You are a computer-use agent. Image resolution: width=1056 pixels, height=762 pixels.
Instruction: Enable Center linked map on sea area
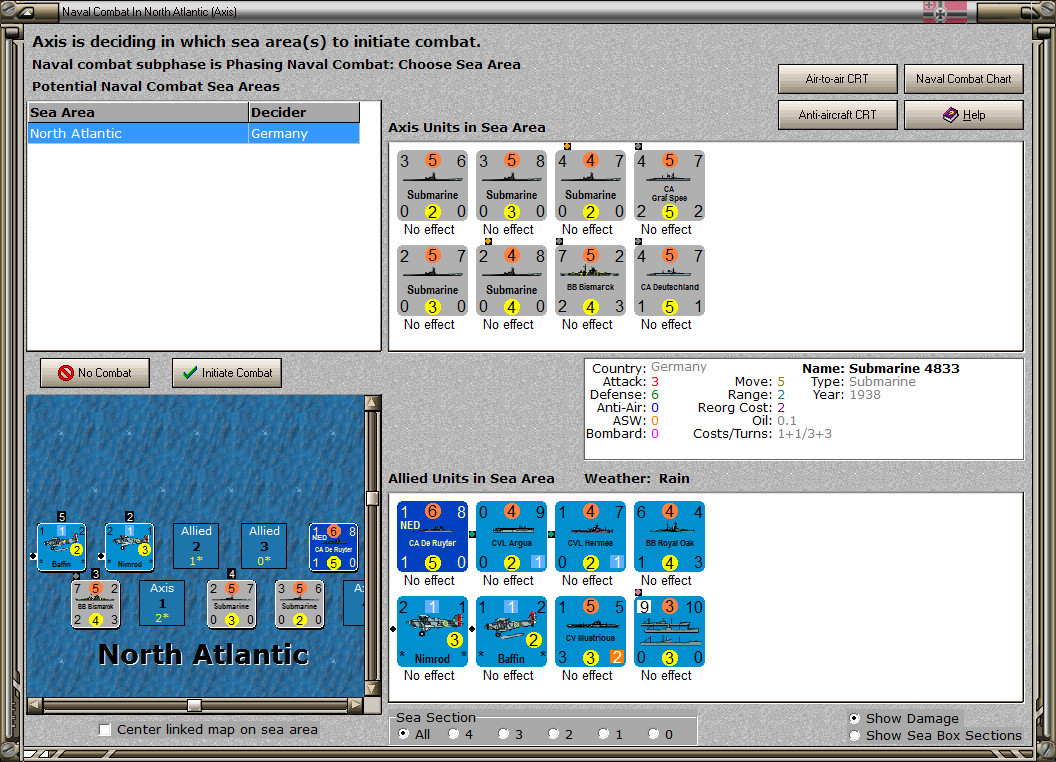(x=104, y=730)
